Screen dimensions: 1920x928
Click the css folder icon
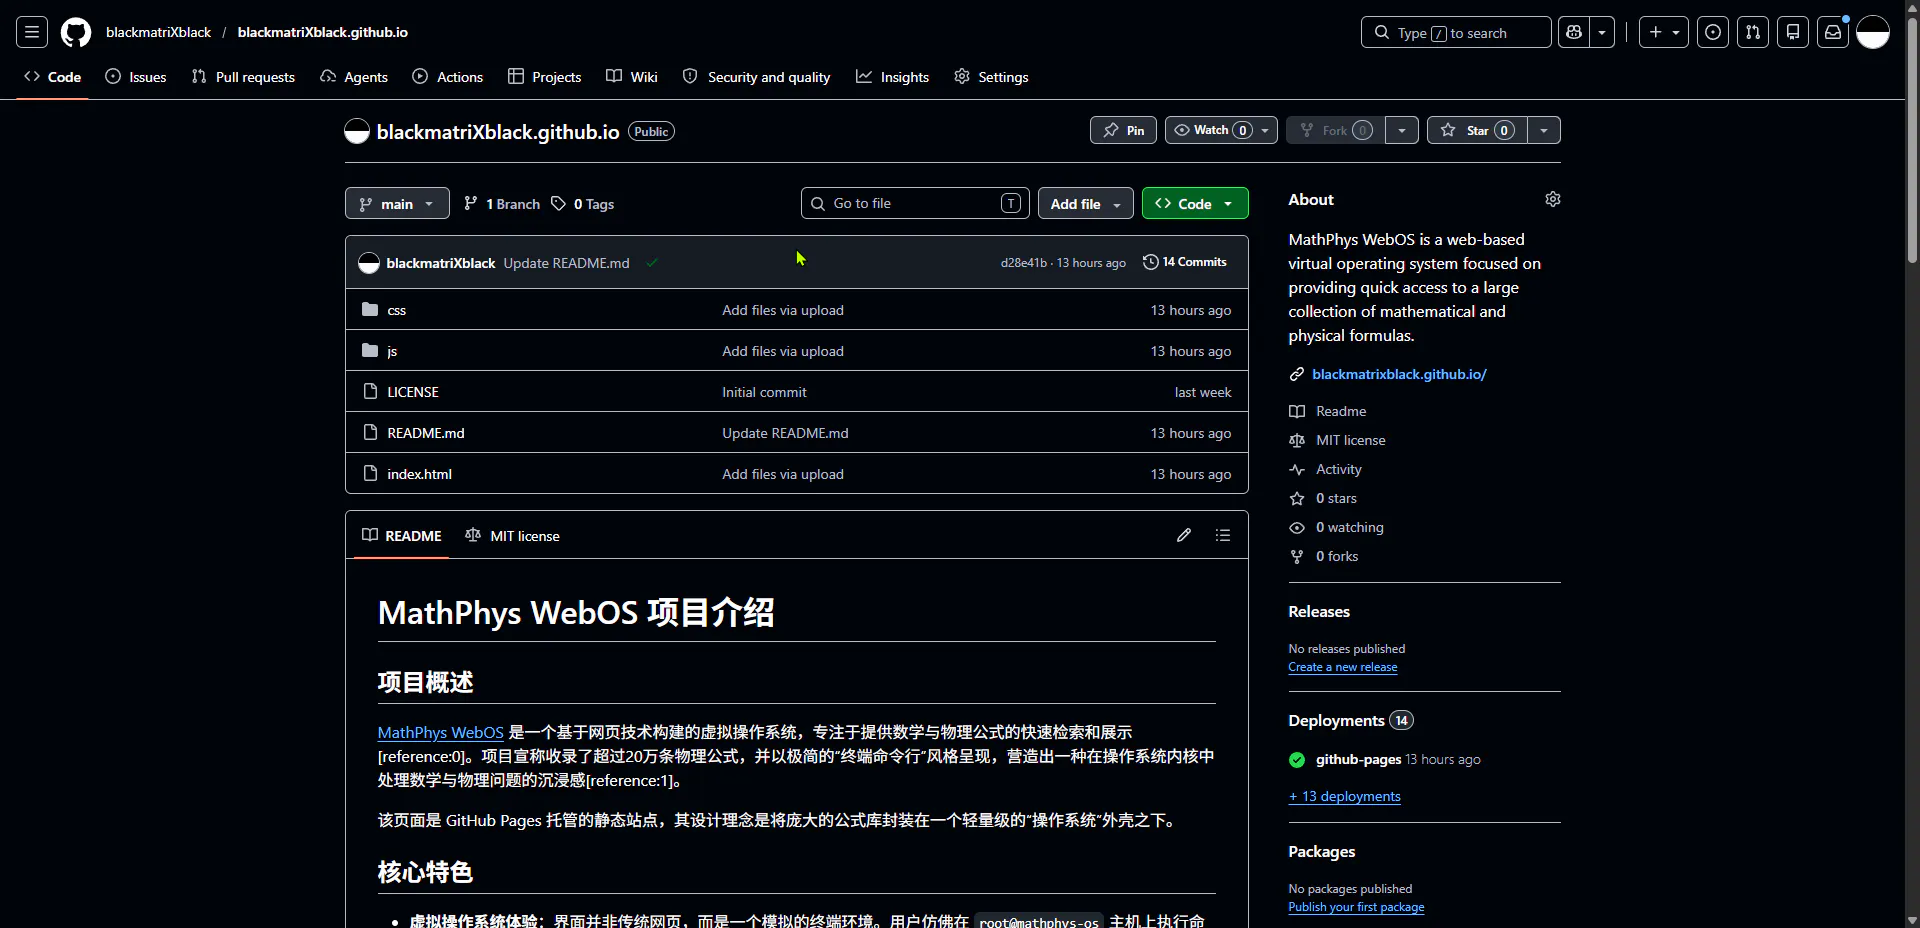point(370,309)
